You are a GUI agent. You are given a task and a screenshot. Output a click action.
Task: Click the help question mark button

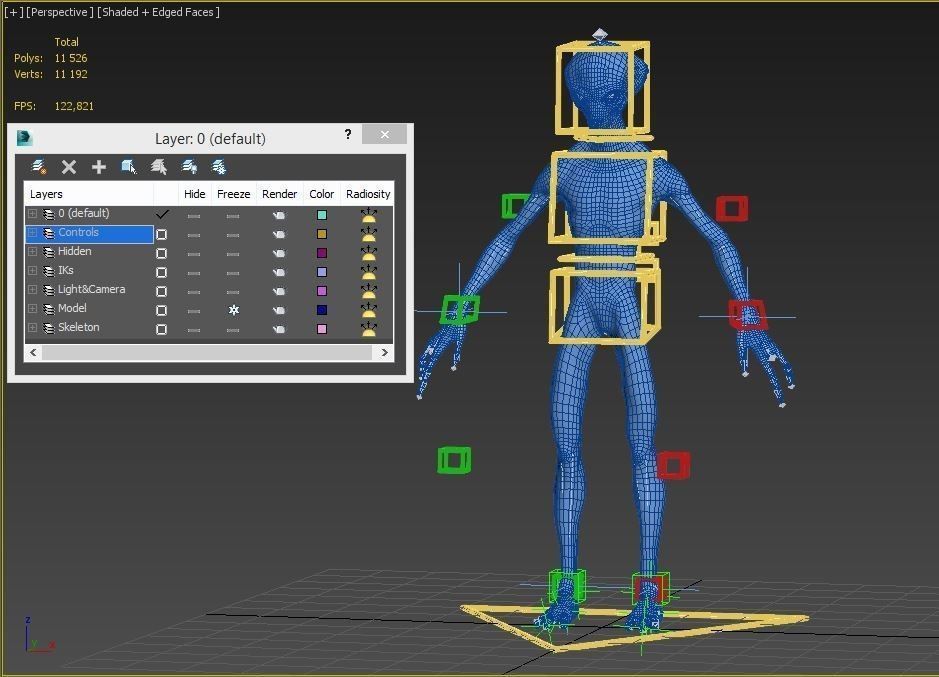click(x=347, y=134)
